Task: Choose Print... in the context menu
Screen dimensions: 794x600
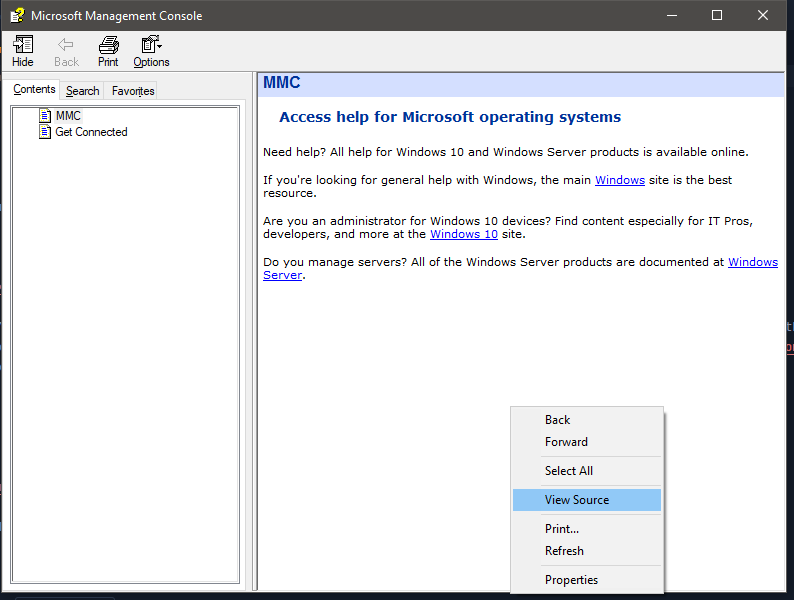Action: [587, 529]
